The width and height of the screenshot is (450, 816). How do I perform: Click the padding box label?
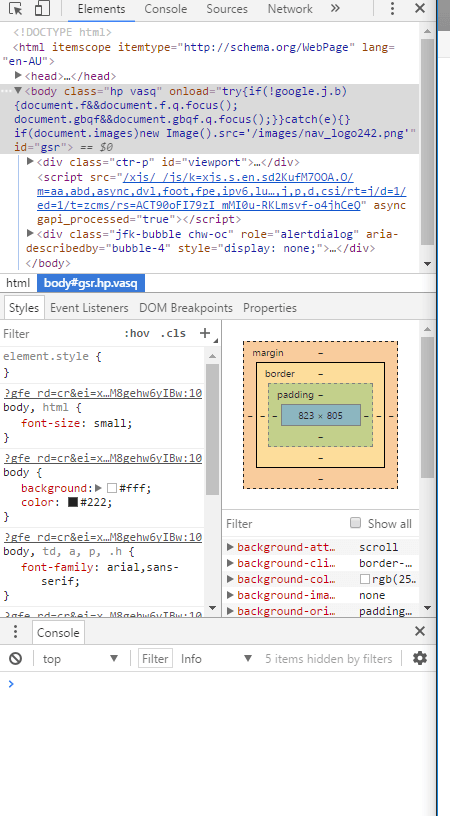coord(295,394)
